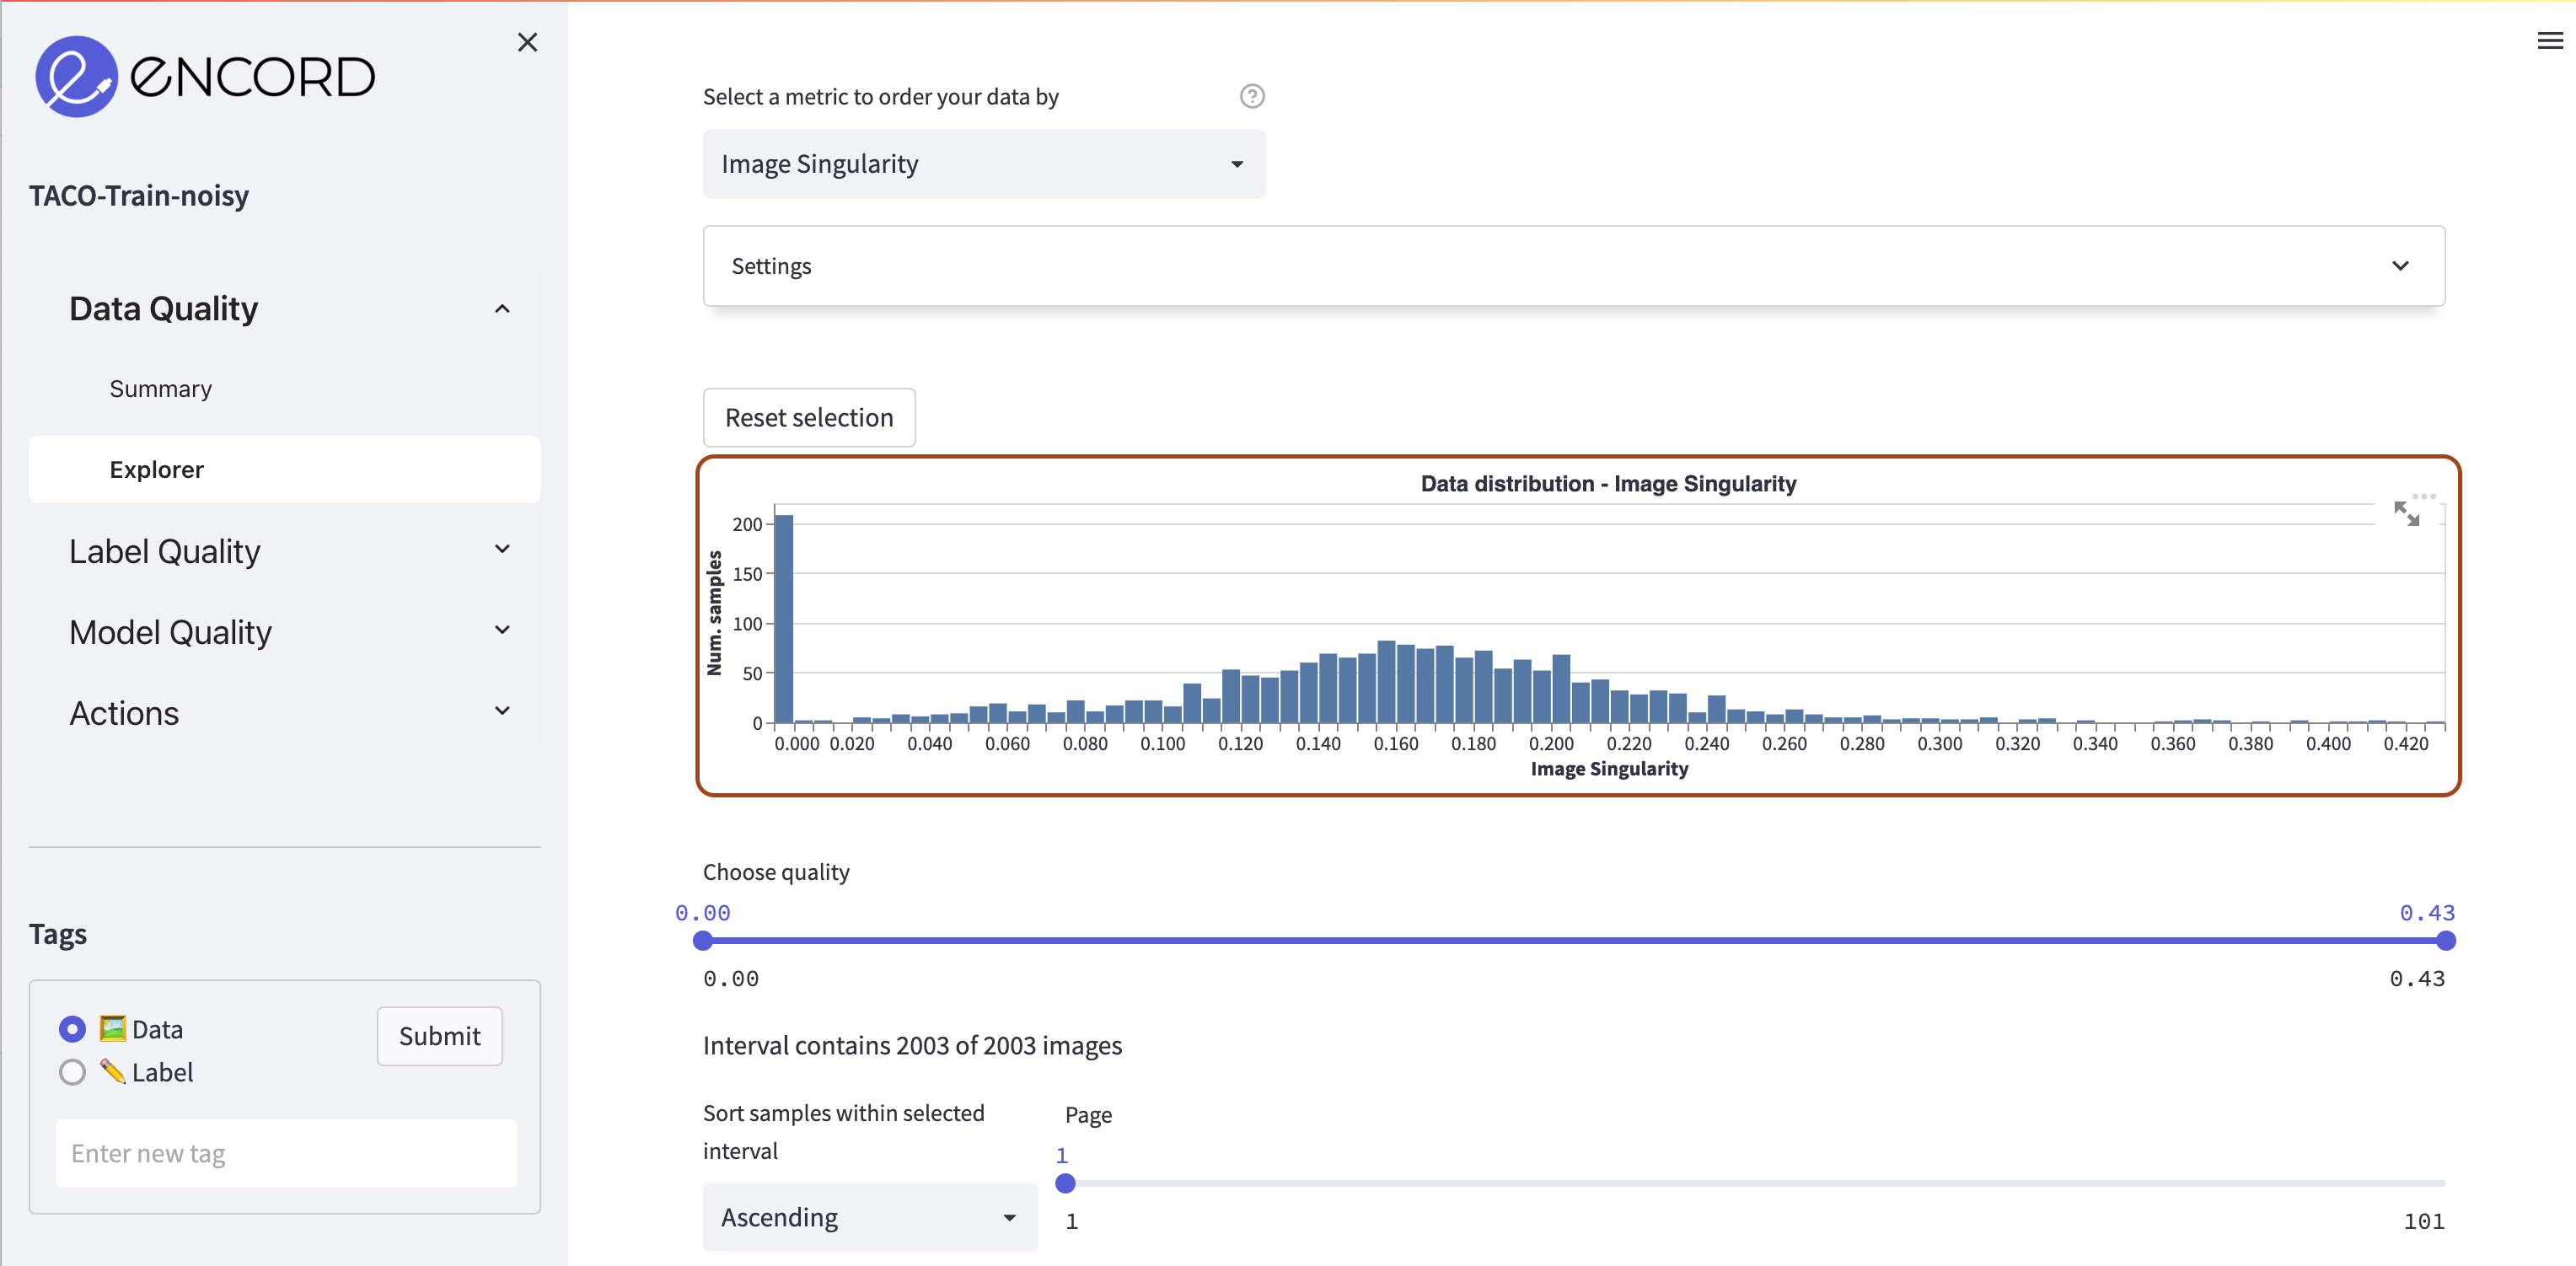
Task: Click the Tags heading
Action: click(x=58, y=934)
